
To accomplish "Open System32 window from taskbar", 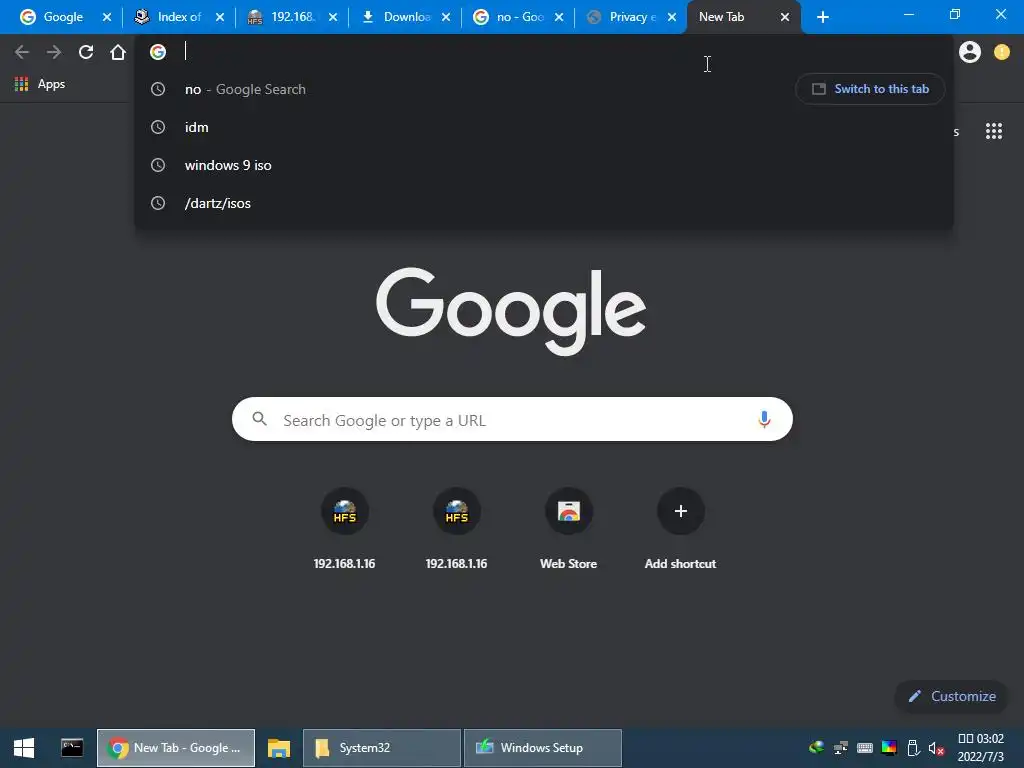I will 382,748.
